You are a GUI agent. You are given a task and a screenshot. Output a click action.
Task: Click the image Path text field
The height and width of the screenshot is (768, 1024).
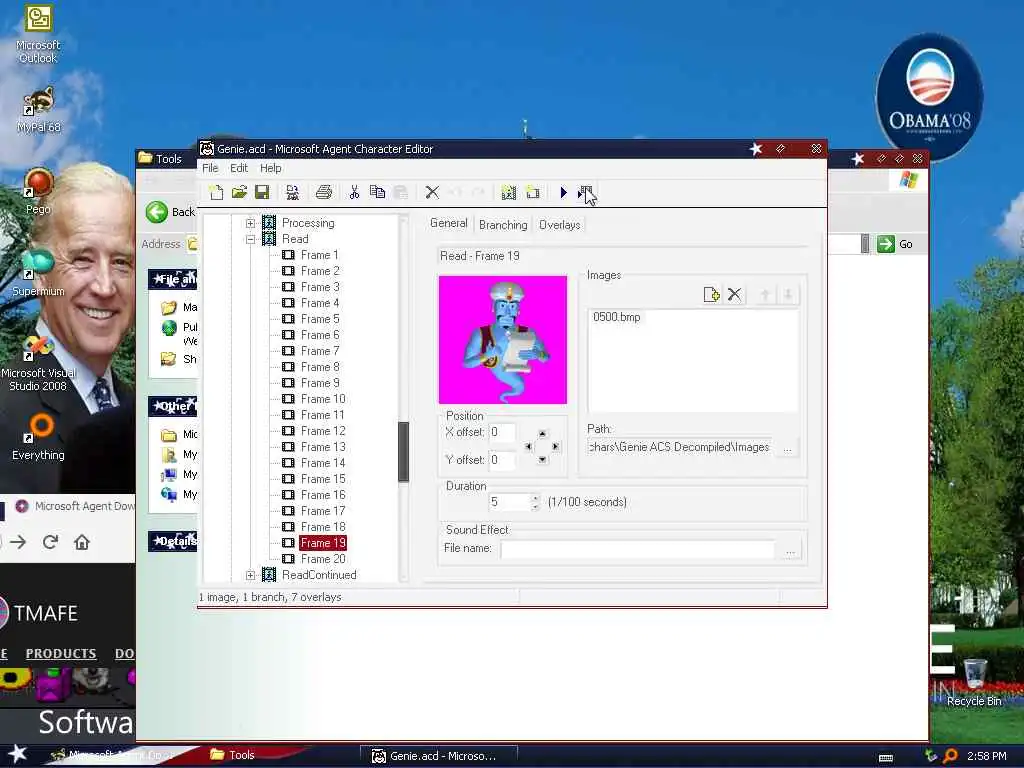click(680, 447)
